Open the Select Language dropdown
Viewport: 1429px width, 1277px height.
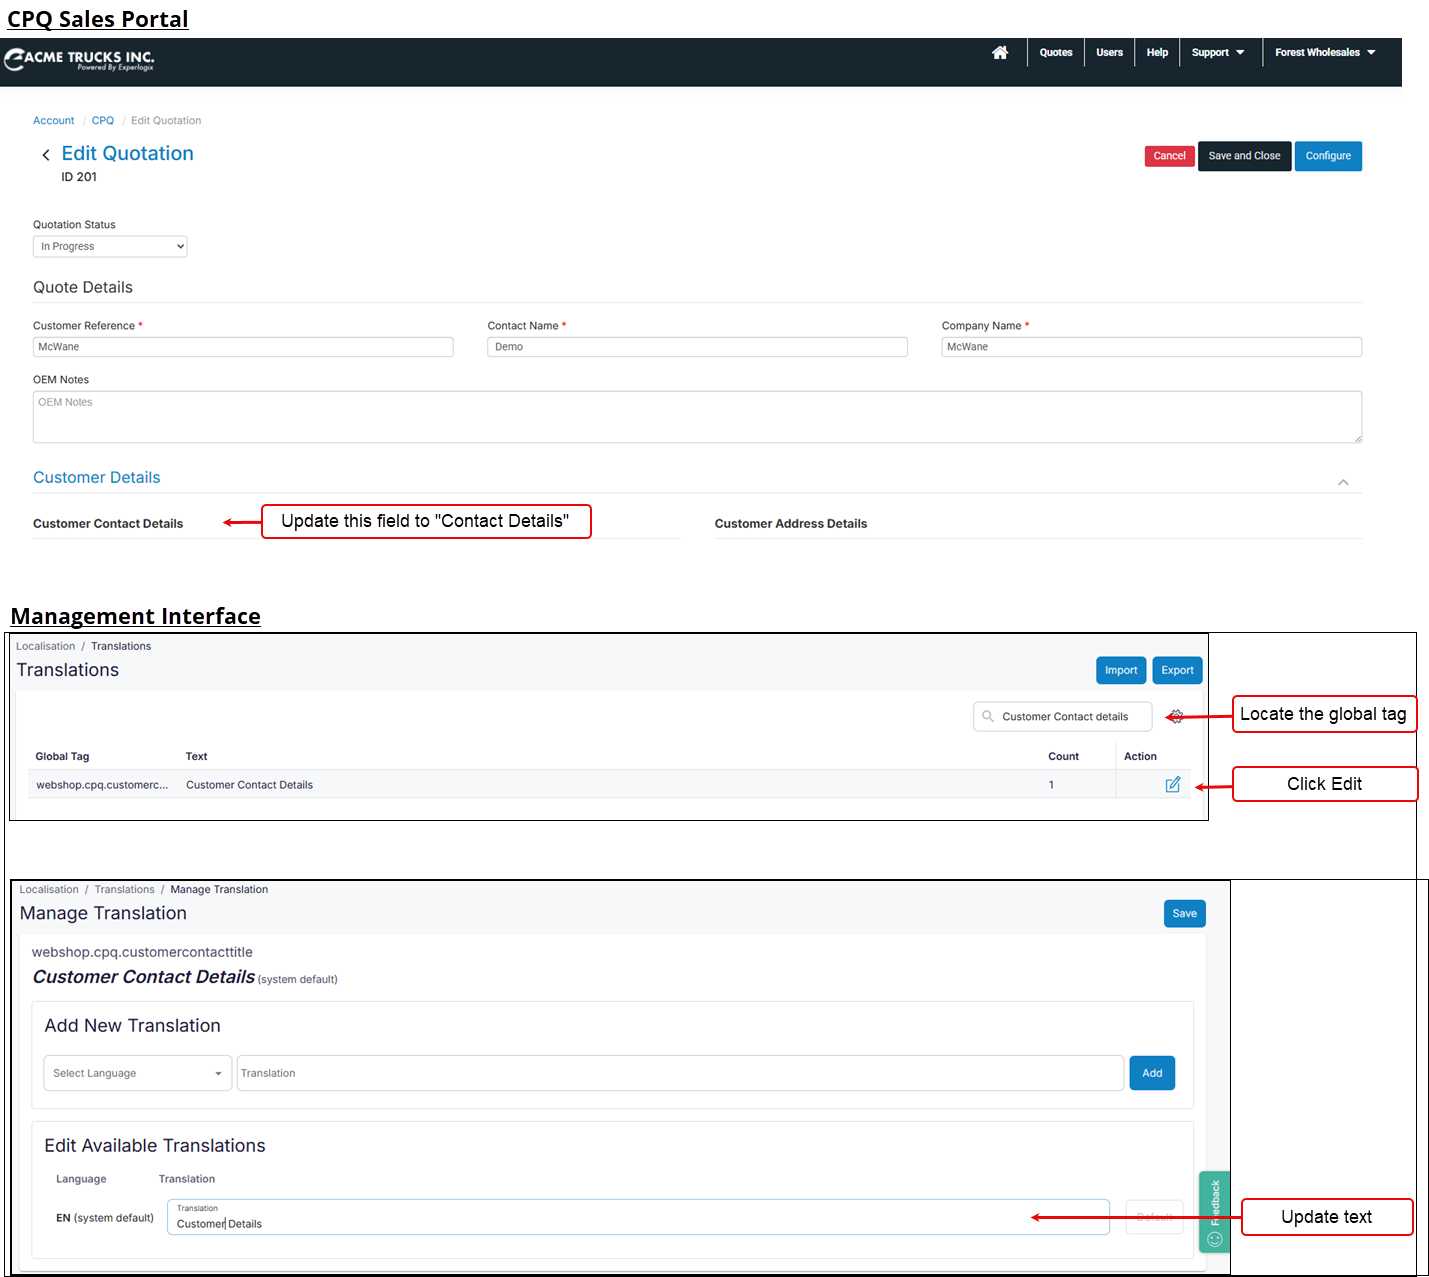[137, 1073]
